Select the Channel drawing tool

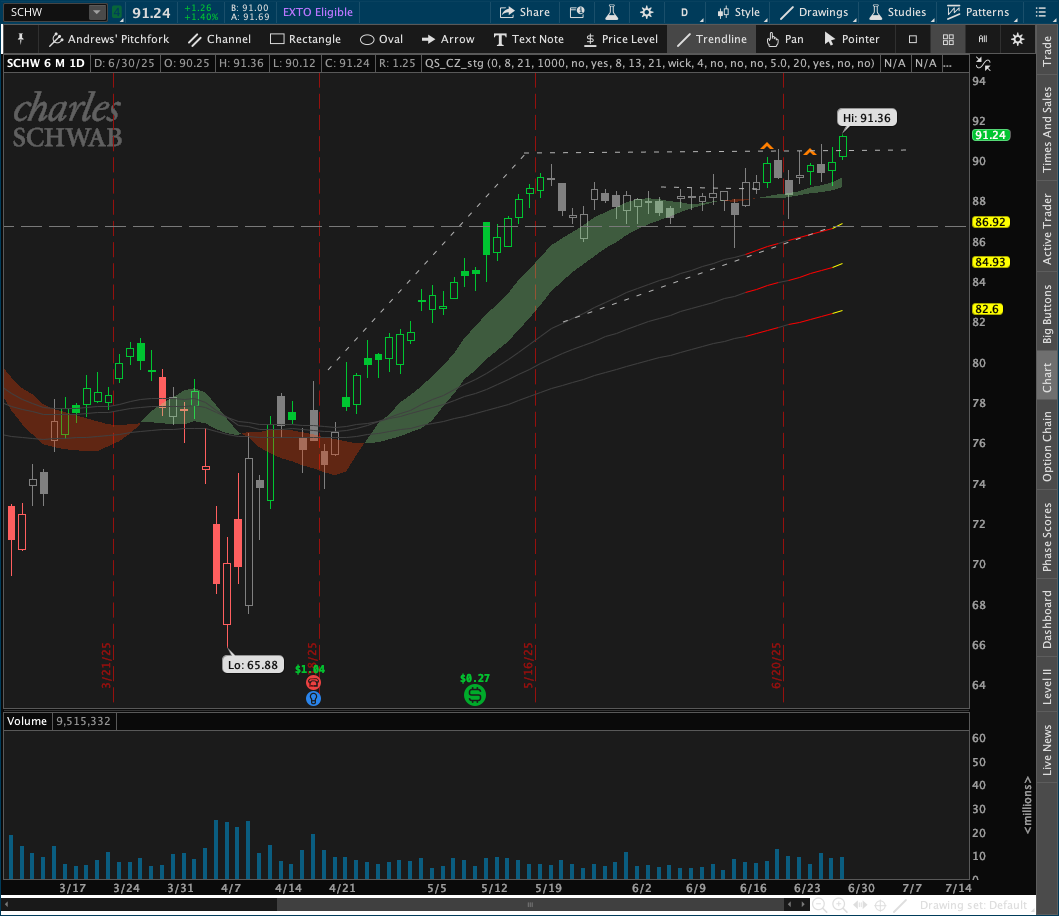[219, 39]
